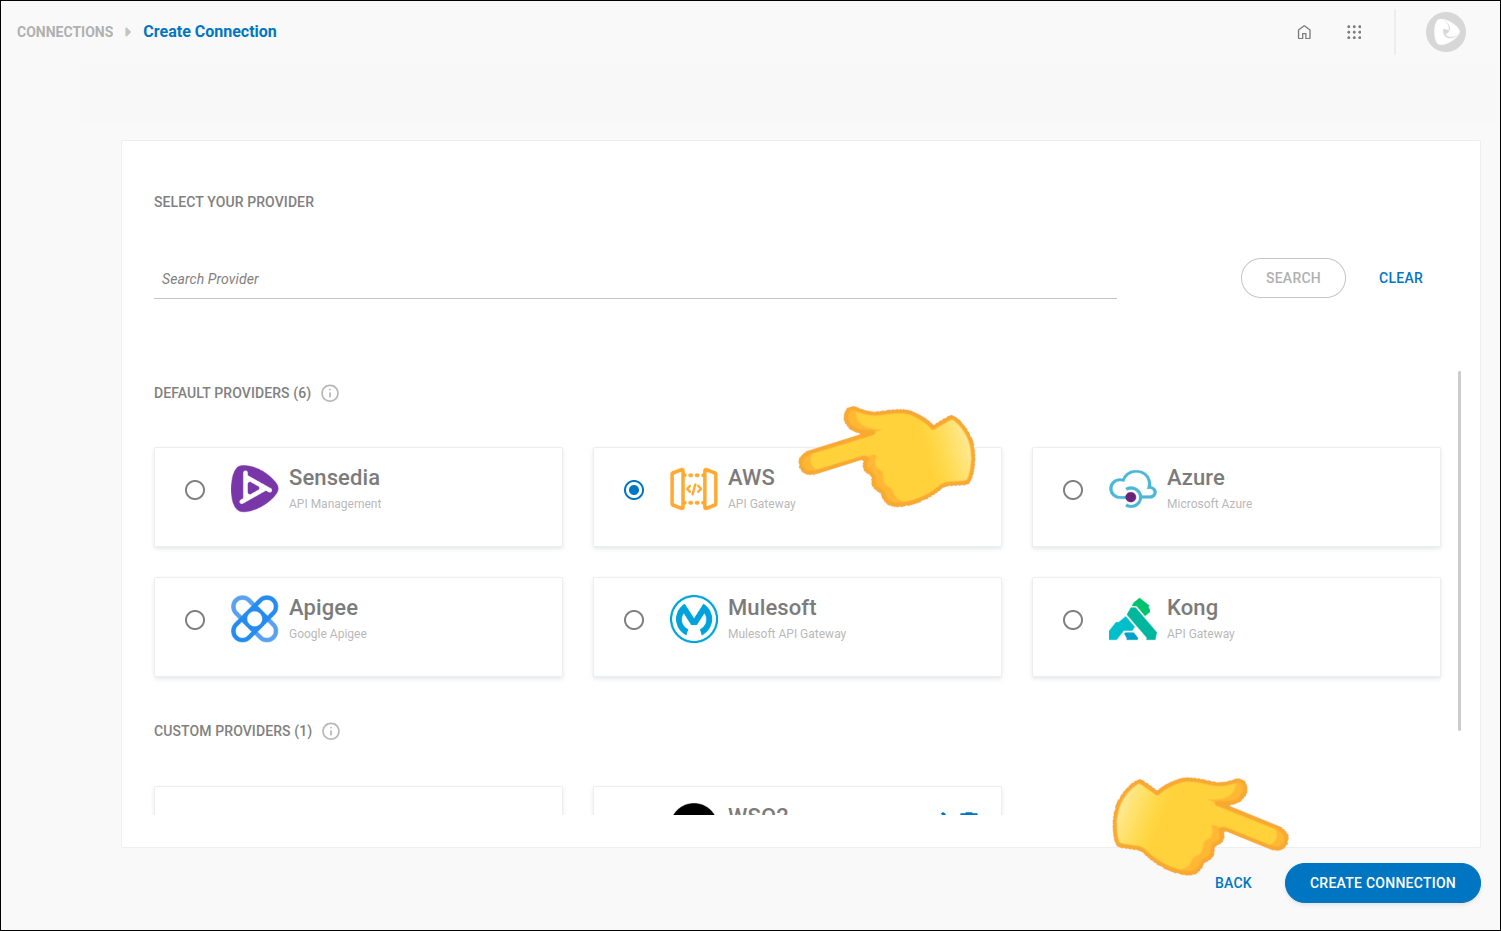Choose the Mulesoft radio button
The height and width of the screenshot is (931, 1501).
point(634,620)
